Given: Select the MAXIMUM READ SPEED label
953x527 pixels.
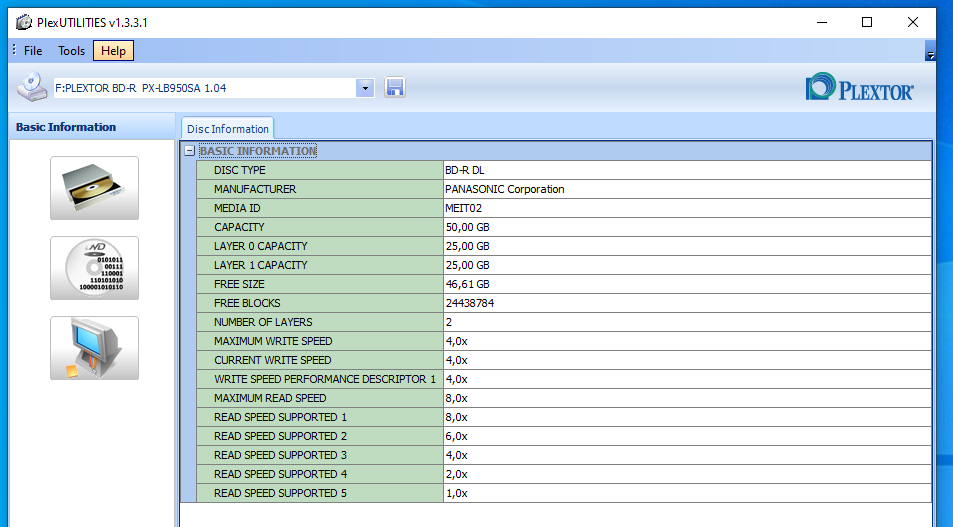Looking at the screenshot, I should 320,398.
